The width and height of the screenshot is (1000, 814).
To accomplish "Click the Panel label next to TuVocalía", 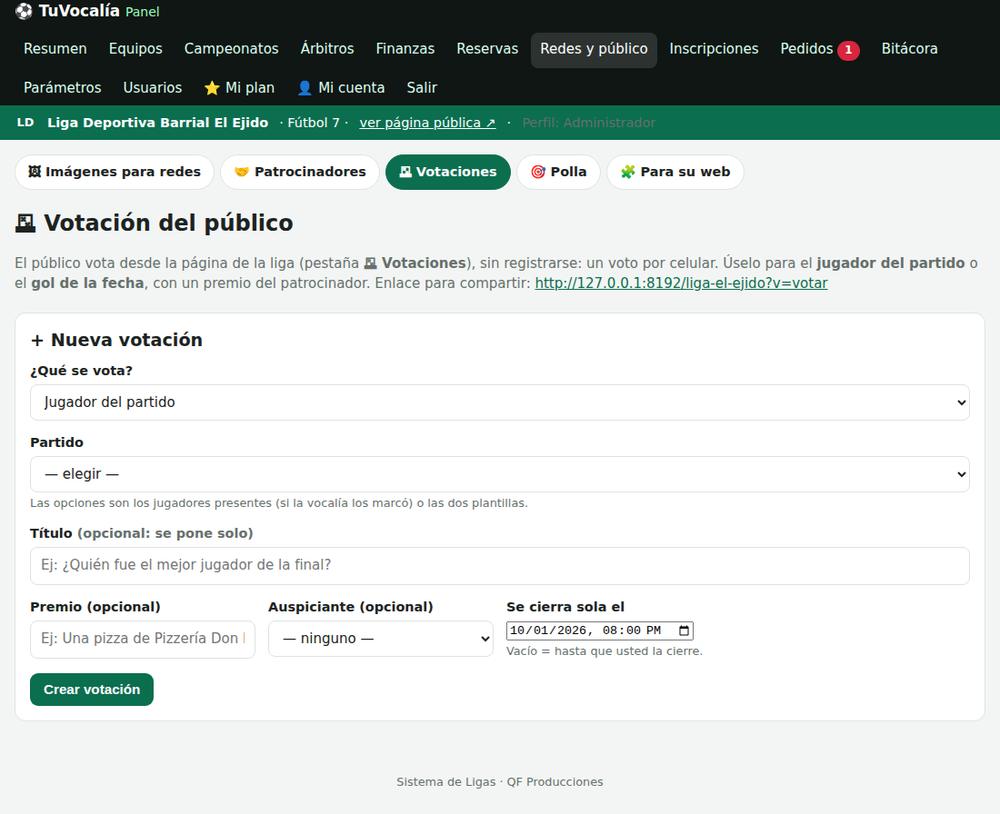I will pos(142,11).
